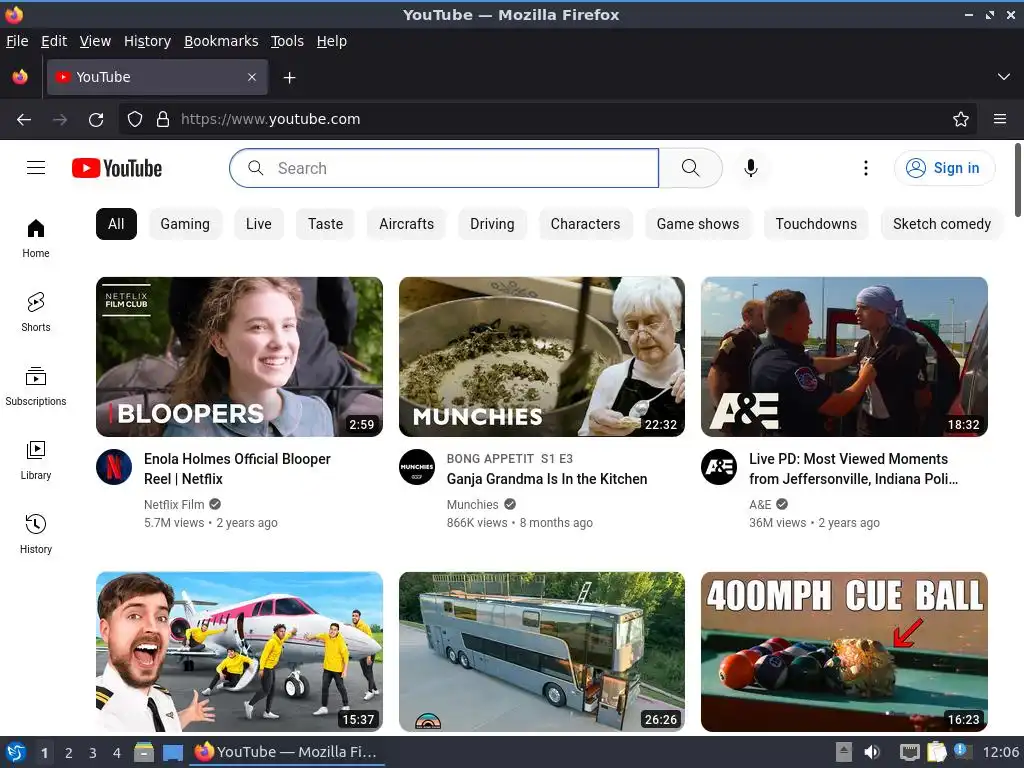Click the A&E channel avatar
Viewport: 1024px width, 768px height.
pyautogui.click(x=719, y=467)
